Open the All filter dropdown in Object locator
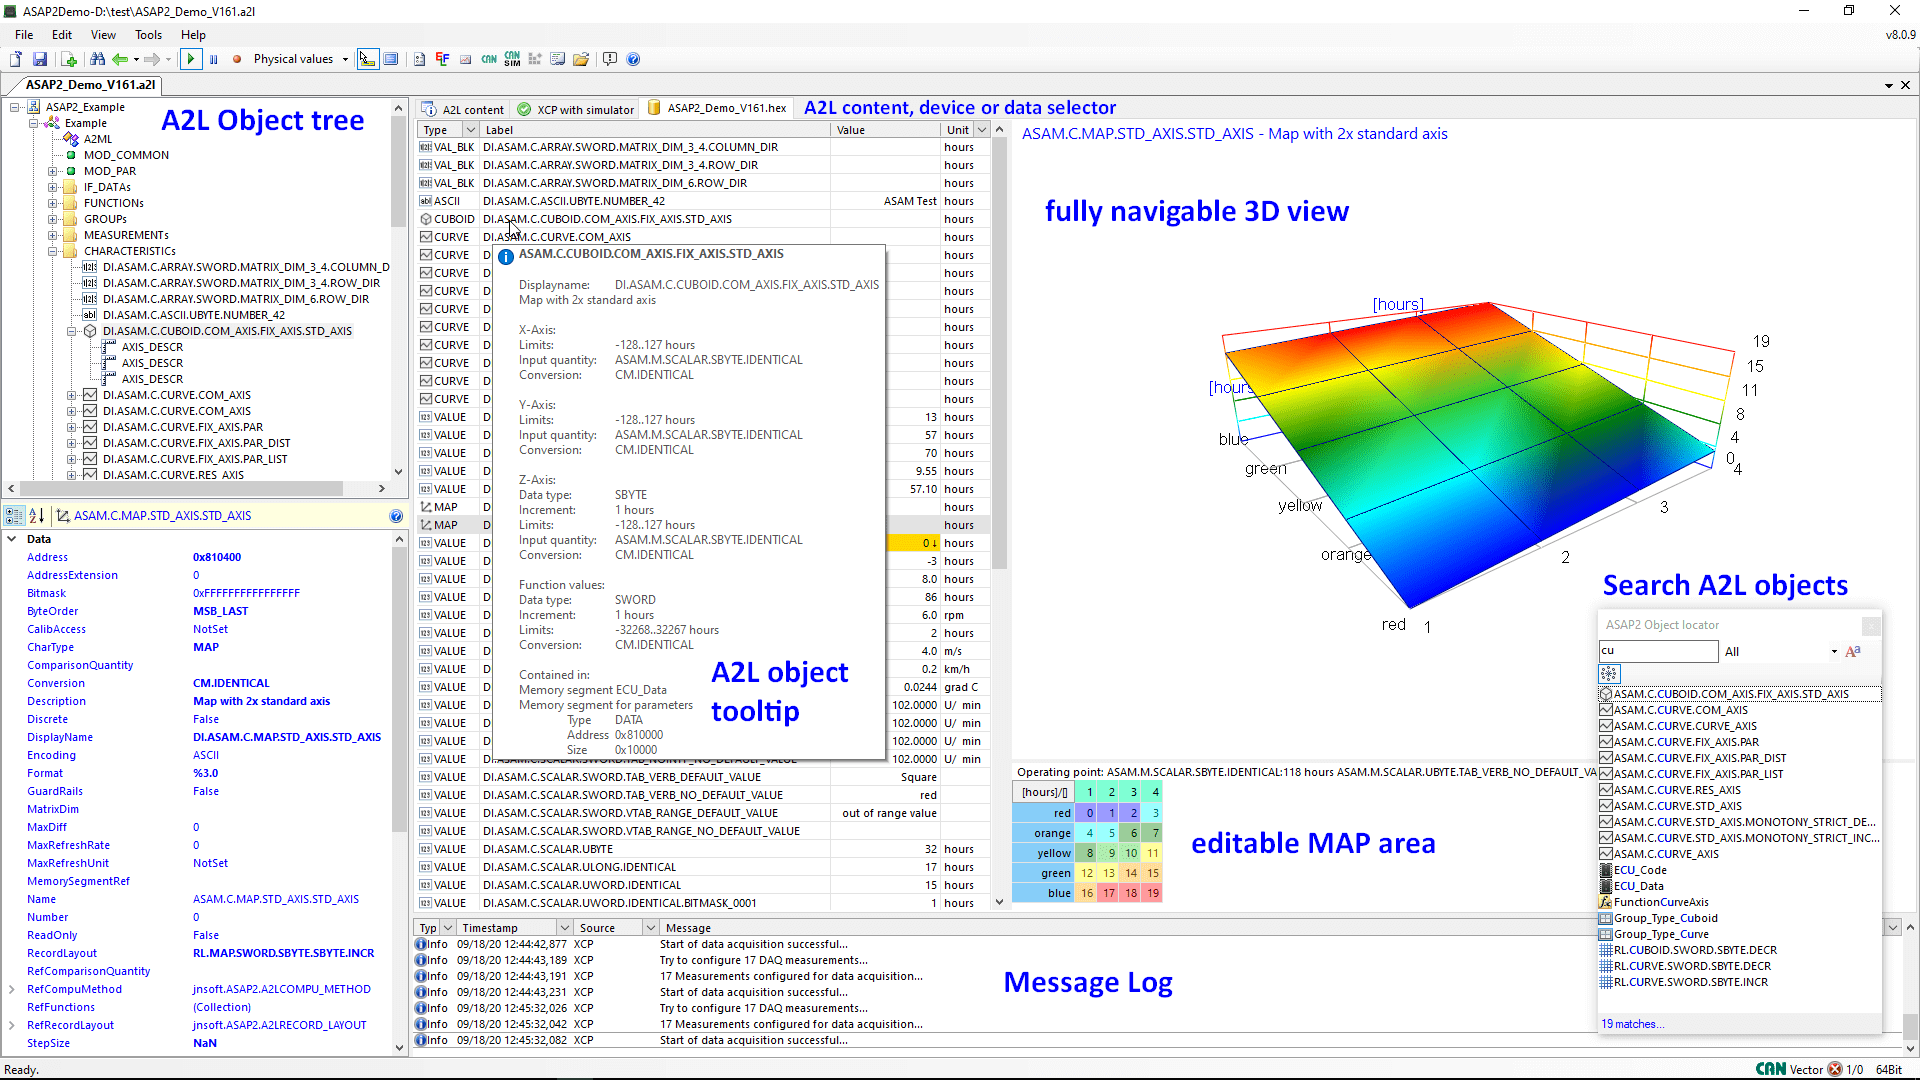Screen dimensions: 1920x1080 click(x=1833, y=651)
